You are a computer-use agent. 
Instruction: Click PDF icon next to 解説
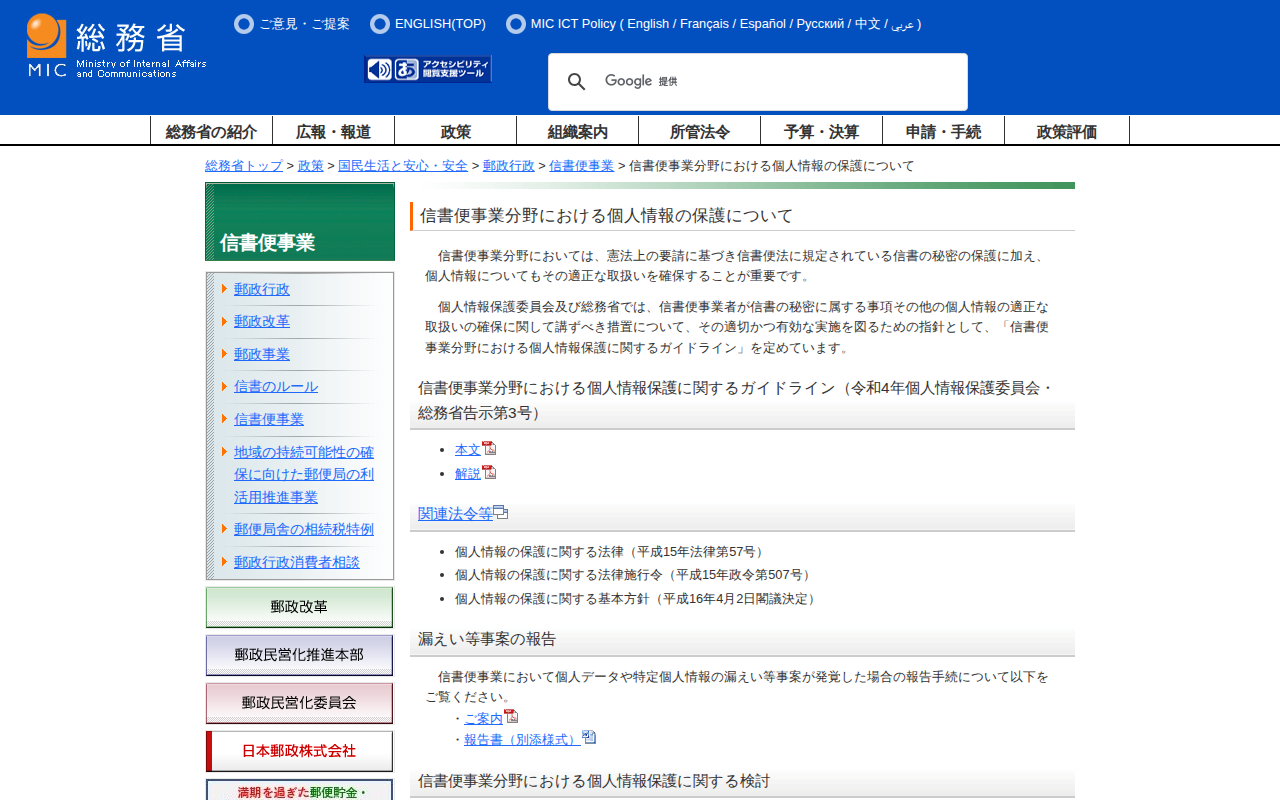click(489, 473)
